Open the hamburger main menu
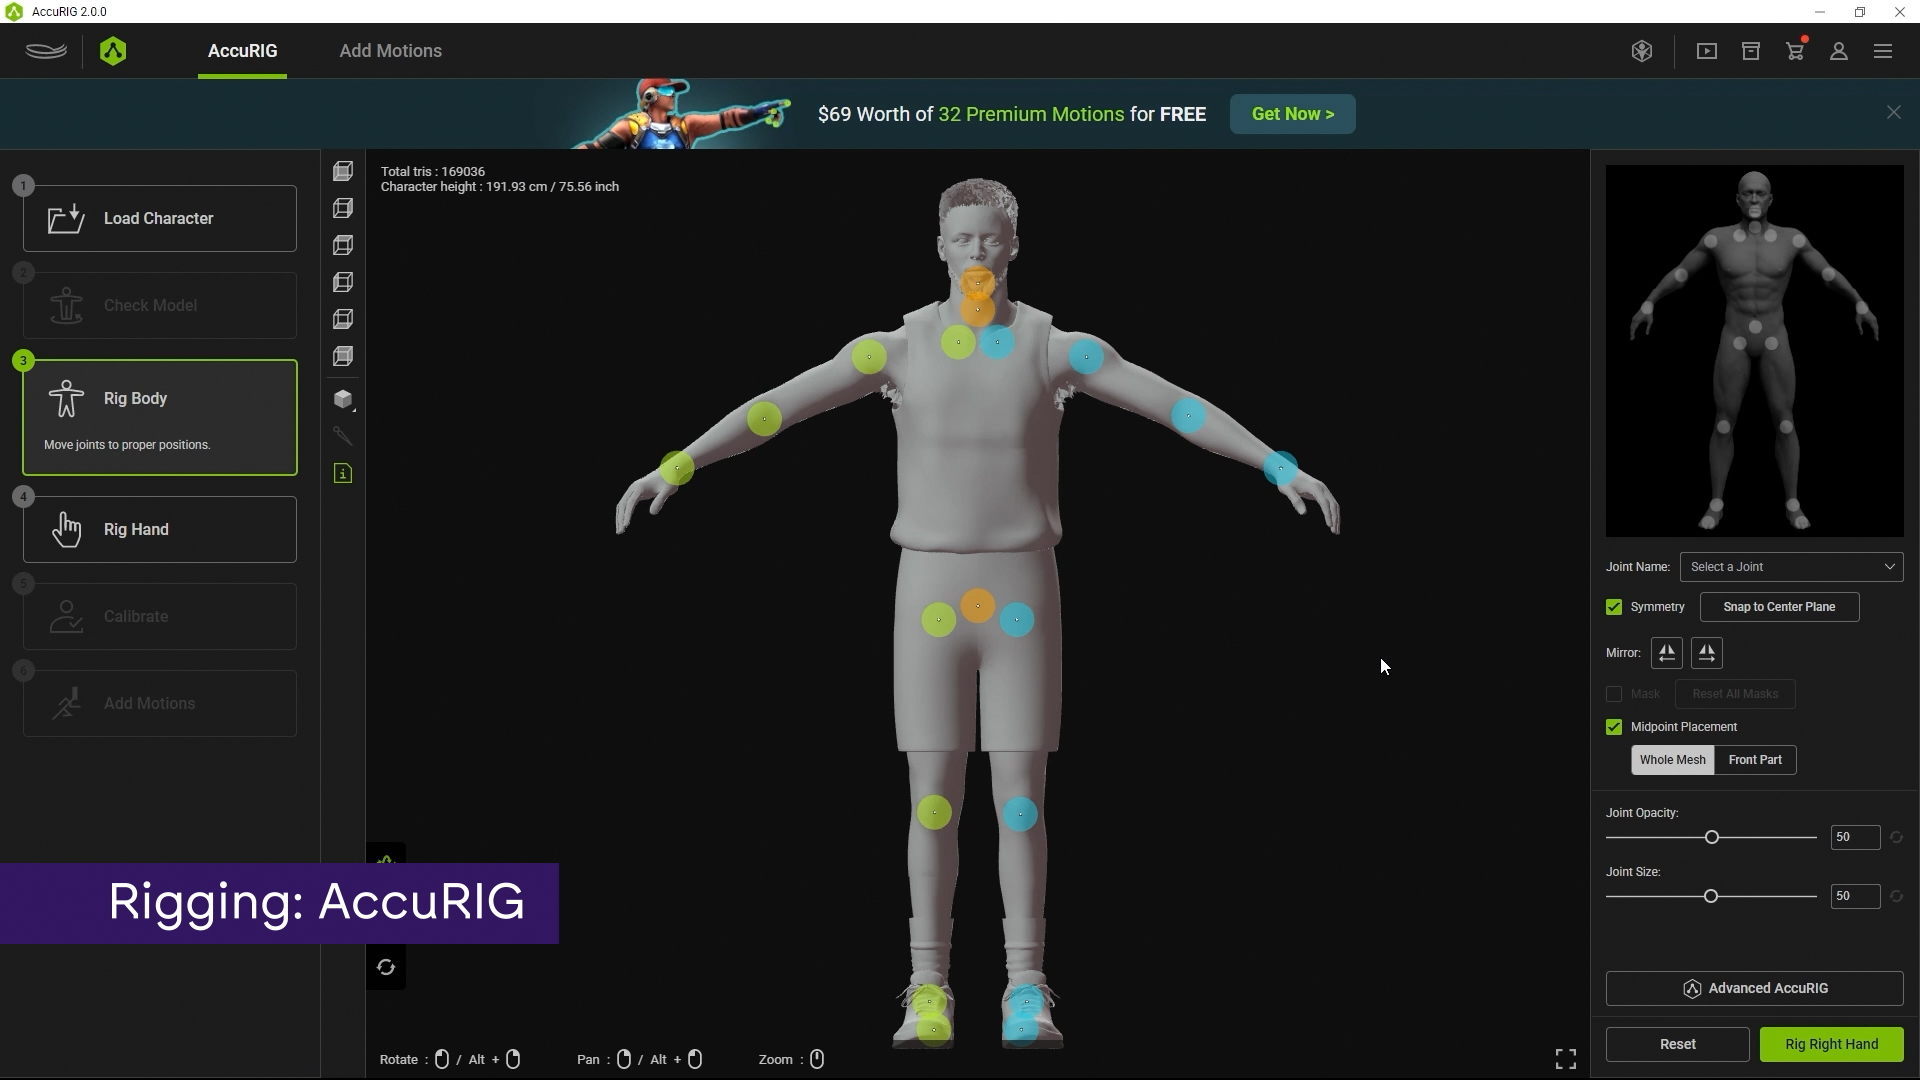Viewport: 1920px width, 1080px height. pyautogui.click(x=1883, y=52)
